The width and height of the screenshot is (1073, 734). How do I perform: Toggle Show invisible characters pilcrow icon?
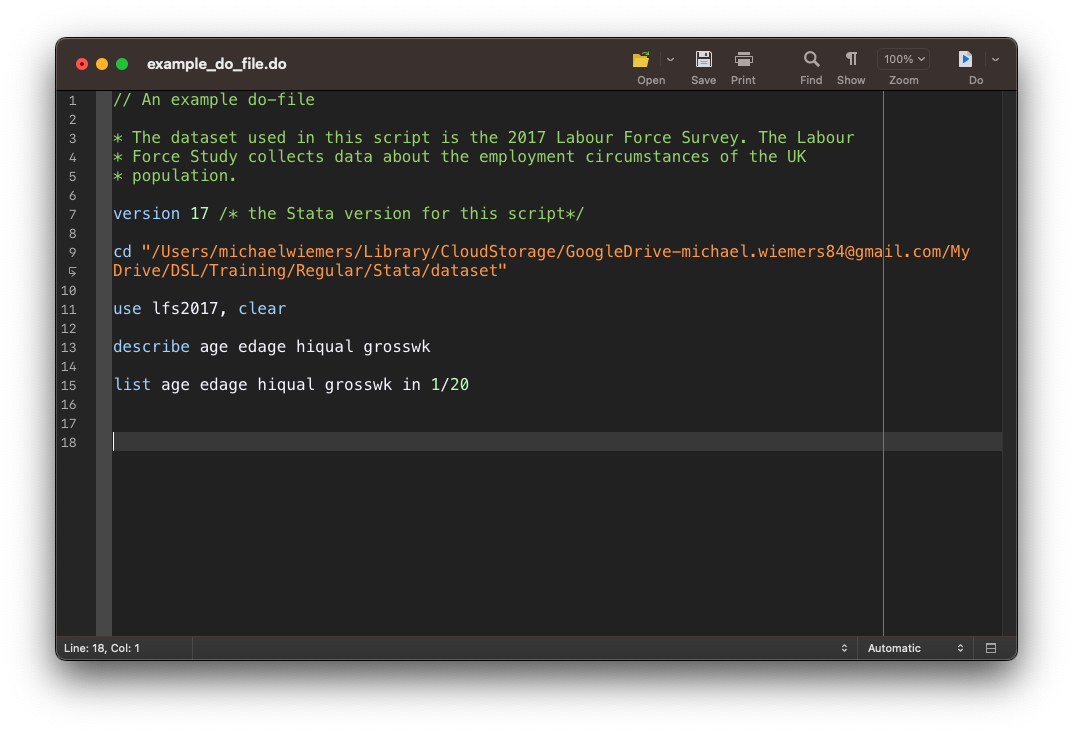pyautogui.click(x=851, y=59)
